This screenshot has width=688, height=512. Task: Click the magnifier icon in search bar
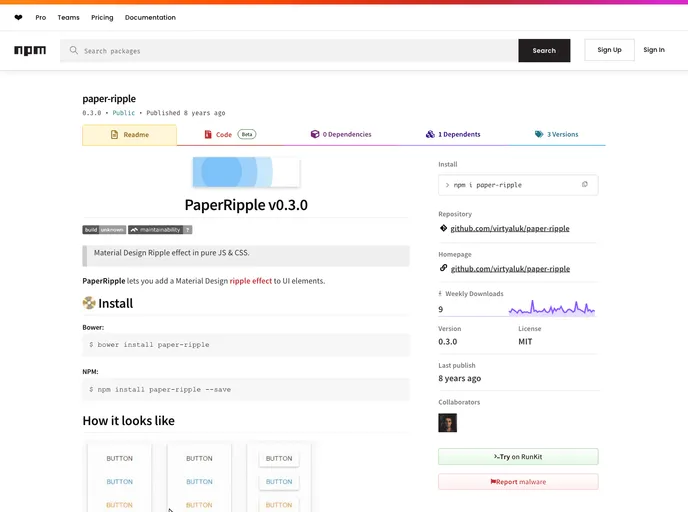coord(74,50)
